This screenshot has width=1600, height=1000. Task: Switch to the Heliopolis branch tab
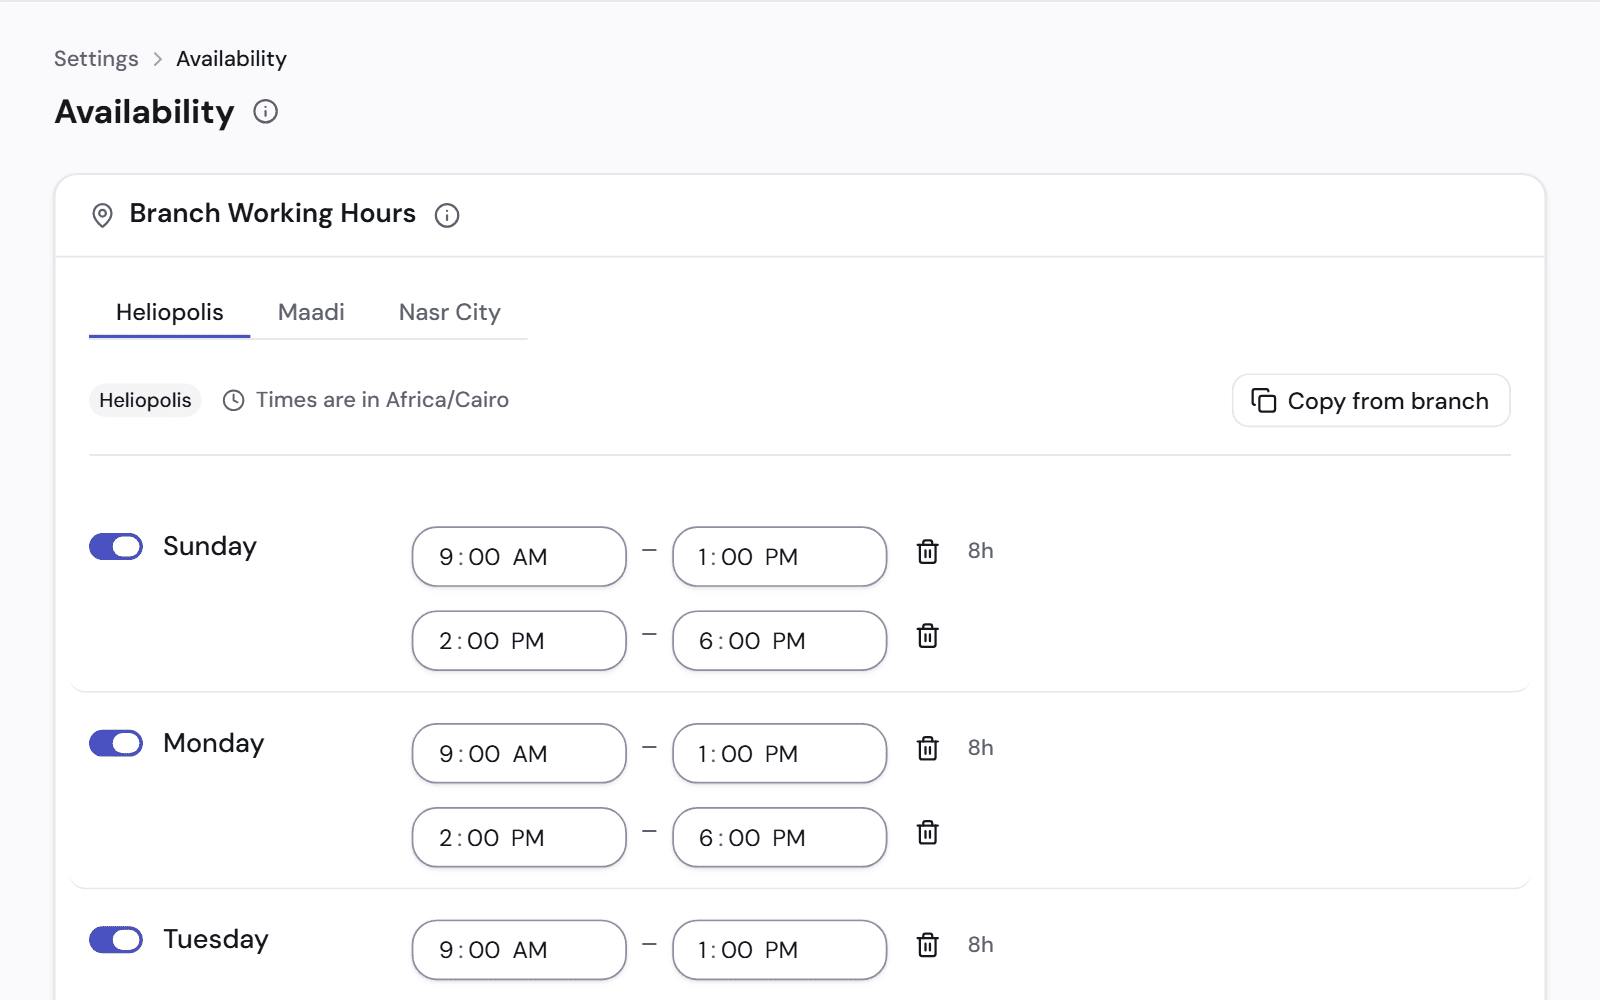pos(170,312)
